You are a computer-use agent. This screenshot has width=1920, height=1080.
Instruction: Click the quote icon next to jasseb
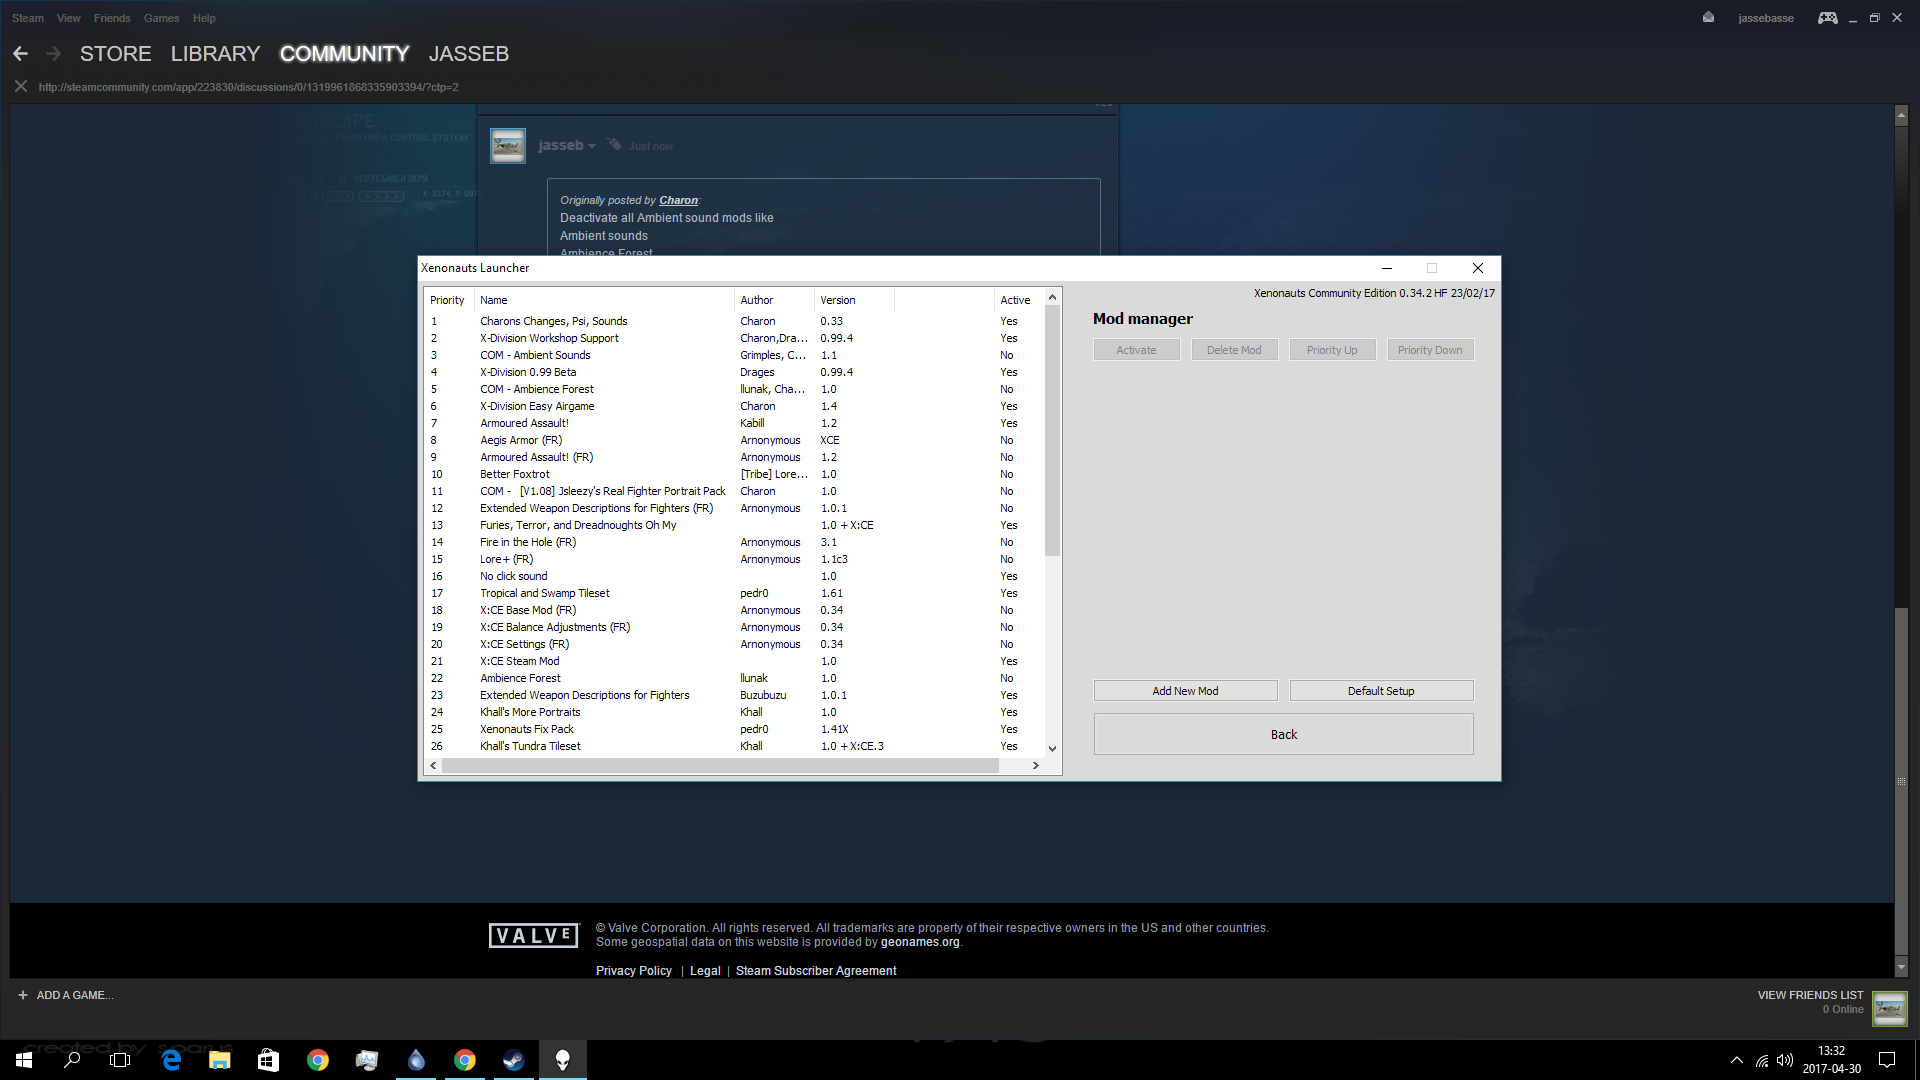point(614,145)
